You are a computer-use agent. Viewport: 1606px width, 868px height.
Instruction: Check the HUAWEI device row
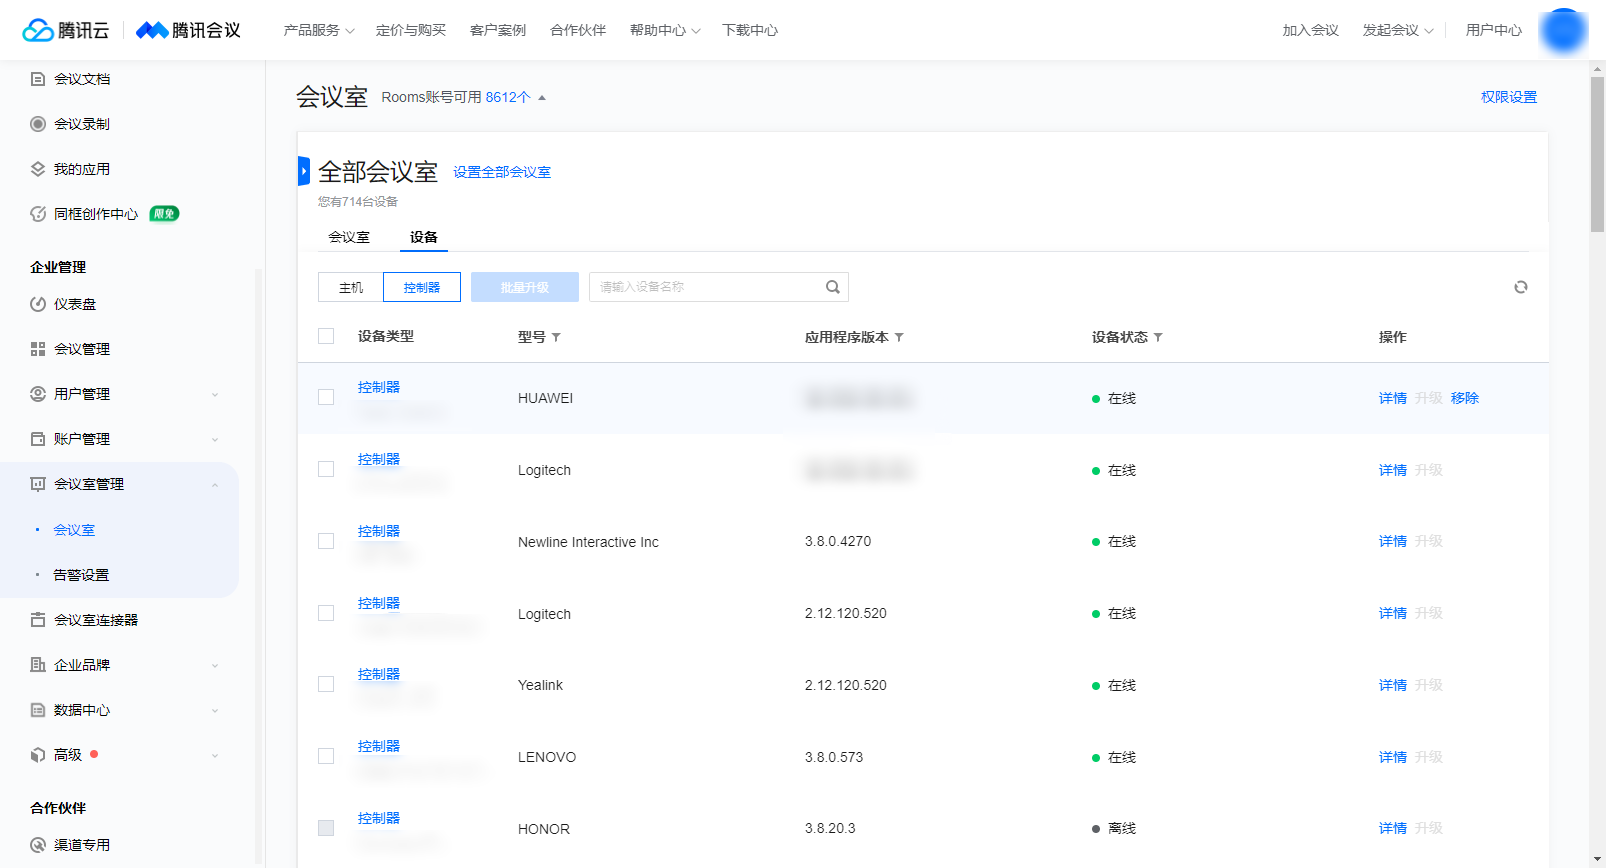click(x=326, y=397)
